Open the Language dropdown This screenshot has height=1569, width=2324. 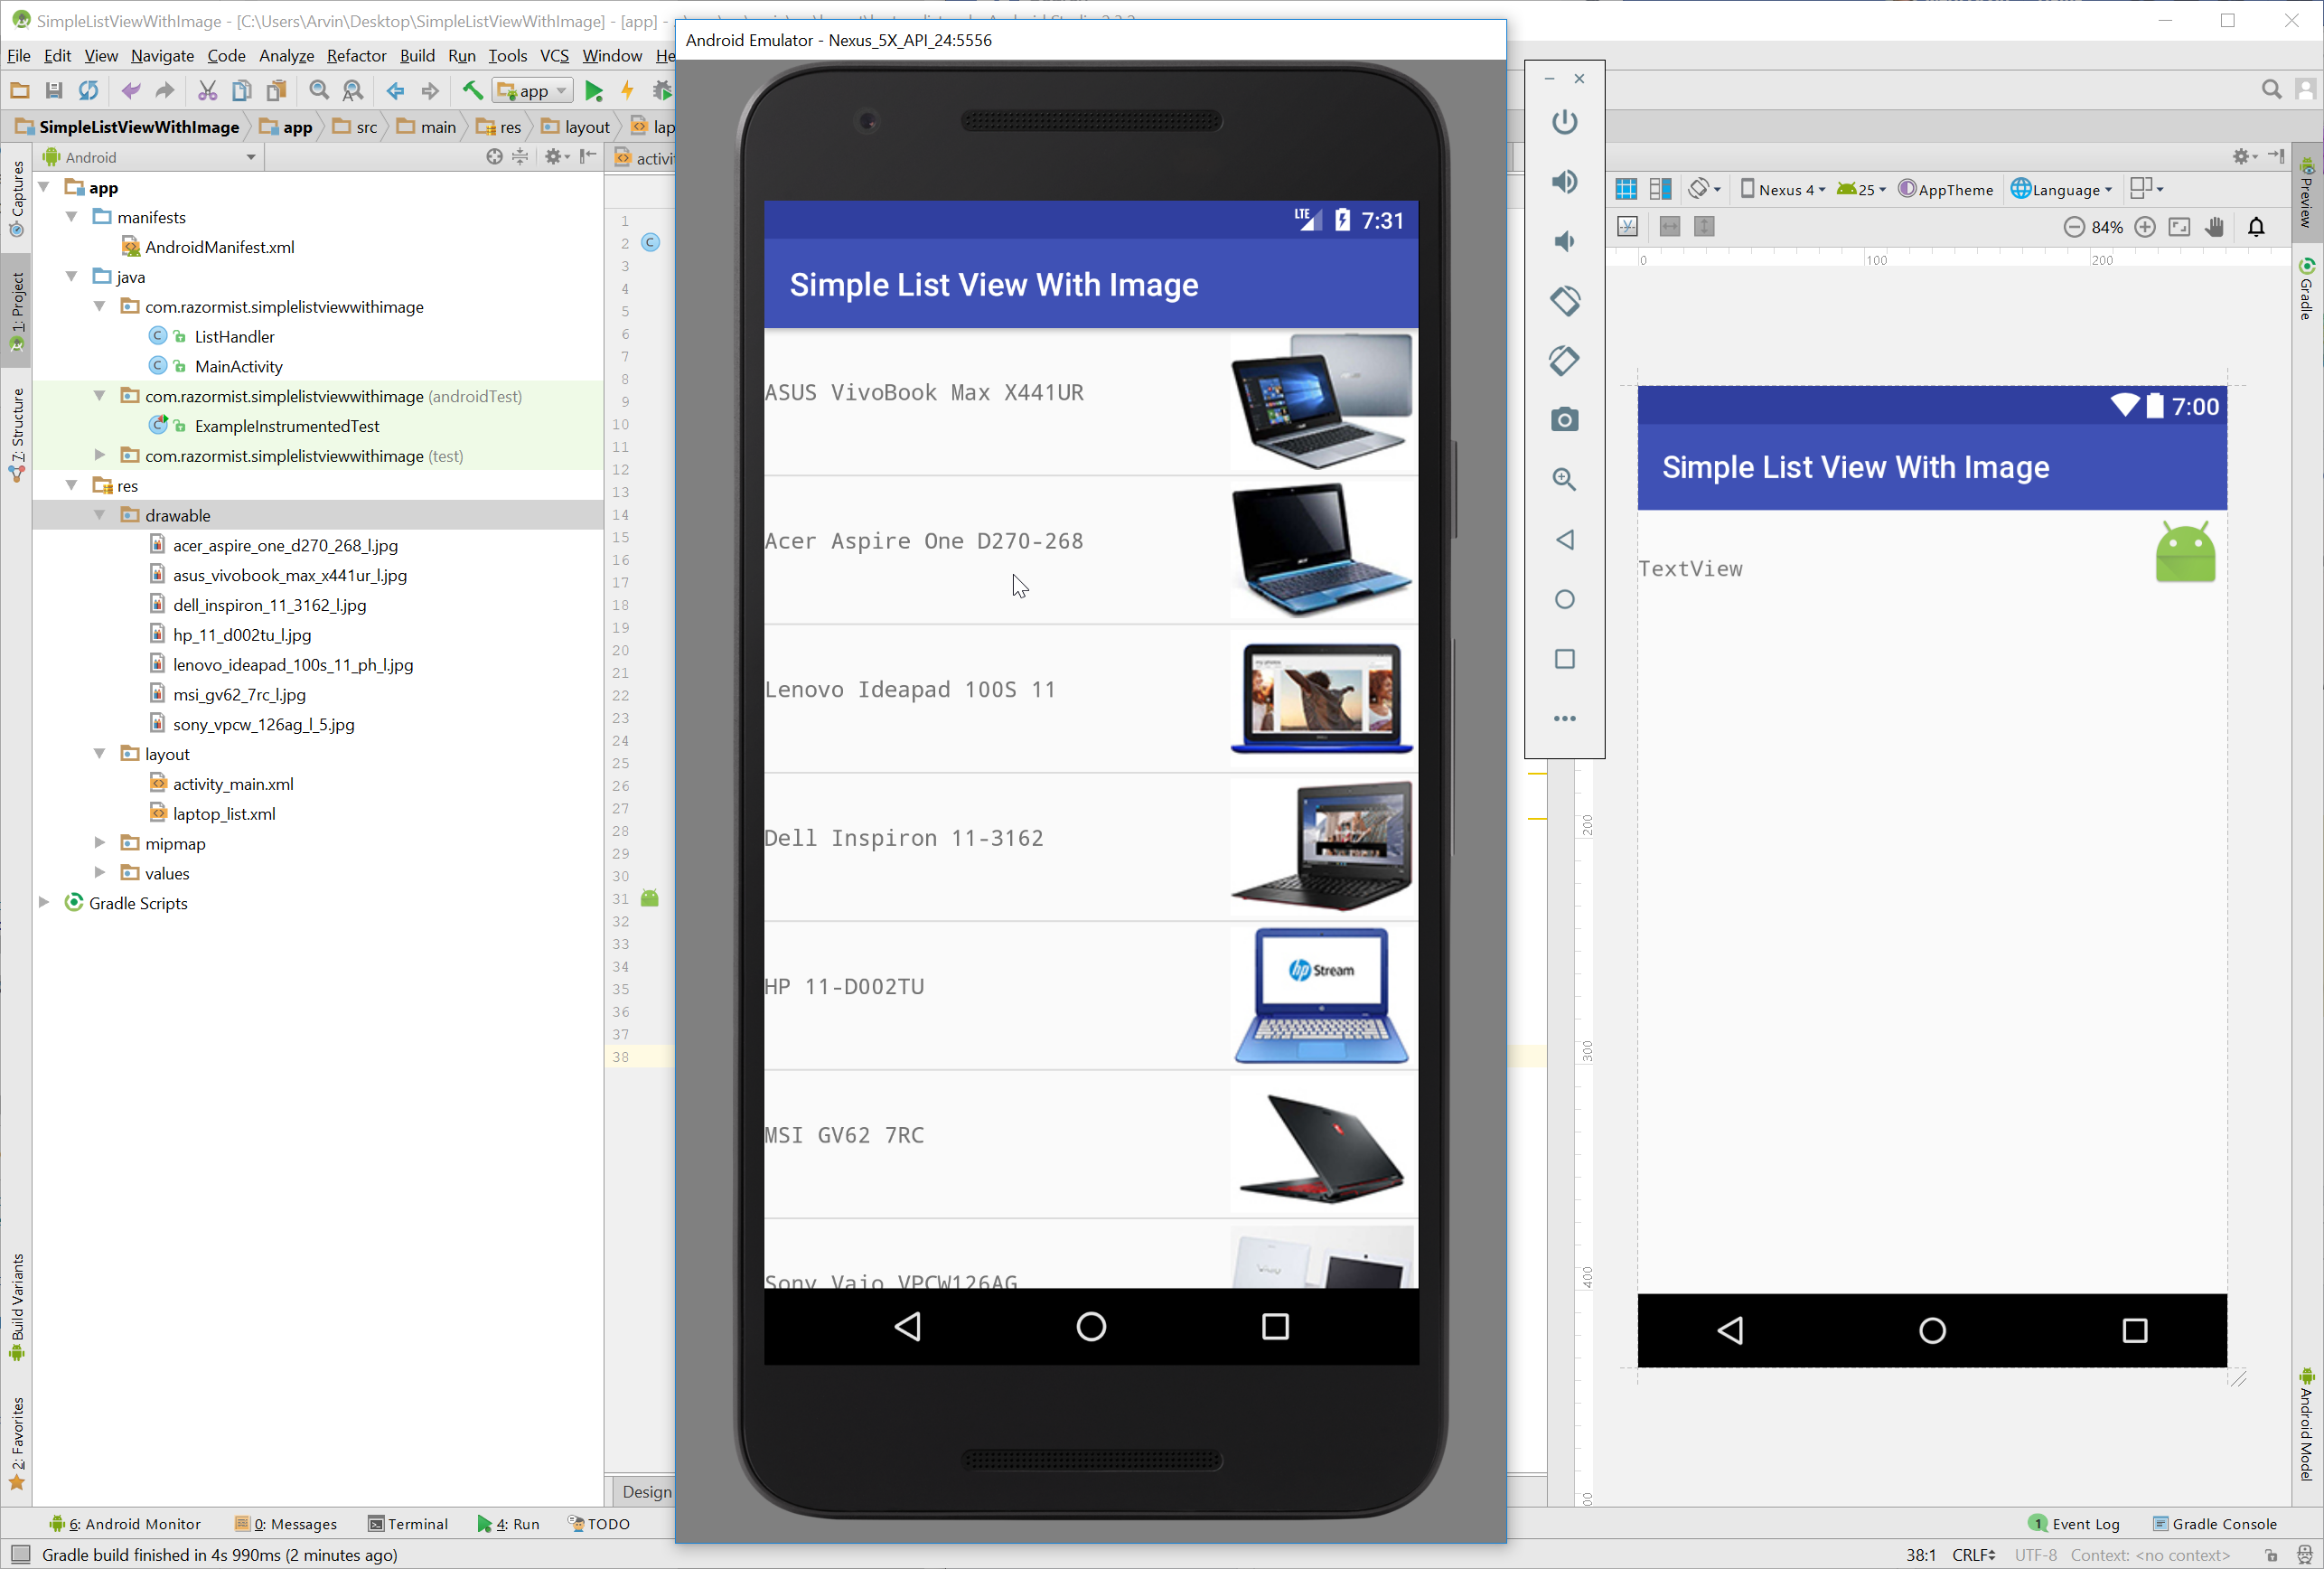2061,189
